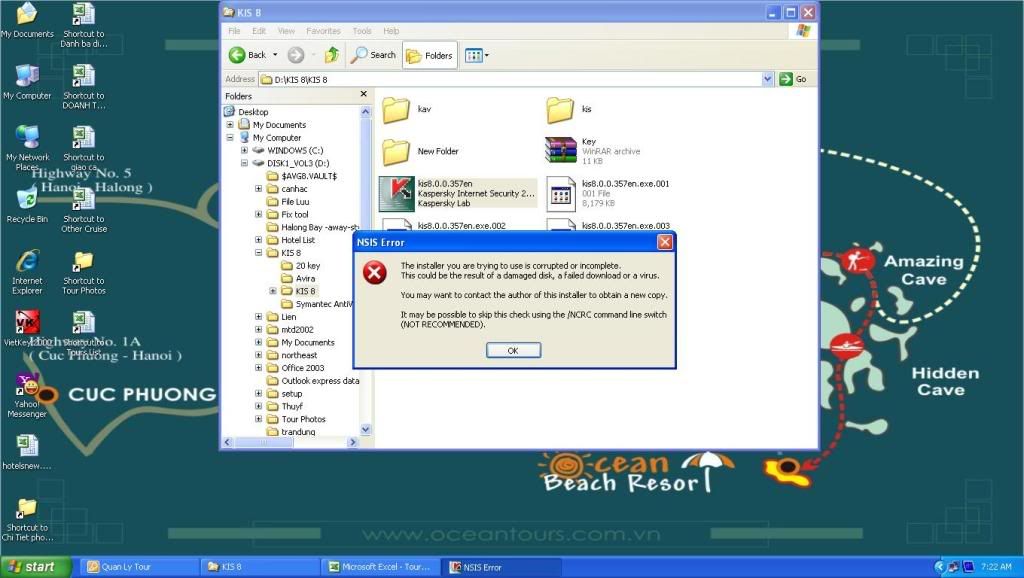The image size is (1024, 578).
Task: Expand WINDOWS (C:) drive in tree
Action: [244, 150]
